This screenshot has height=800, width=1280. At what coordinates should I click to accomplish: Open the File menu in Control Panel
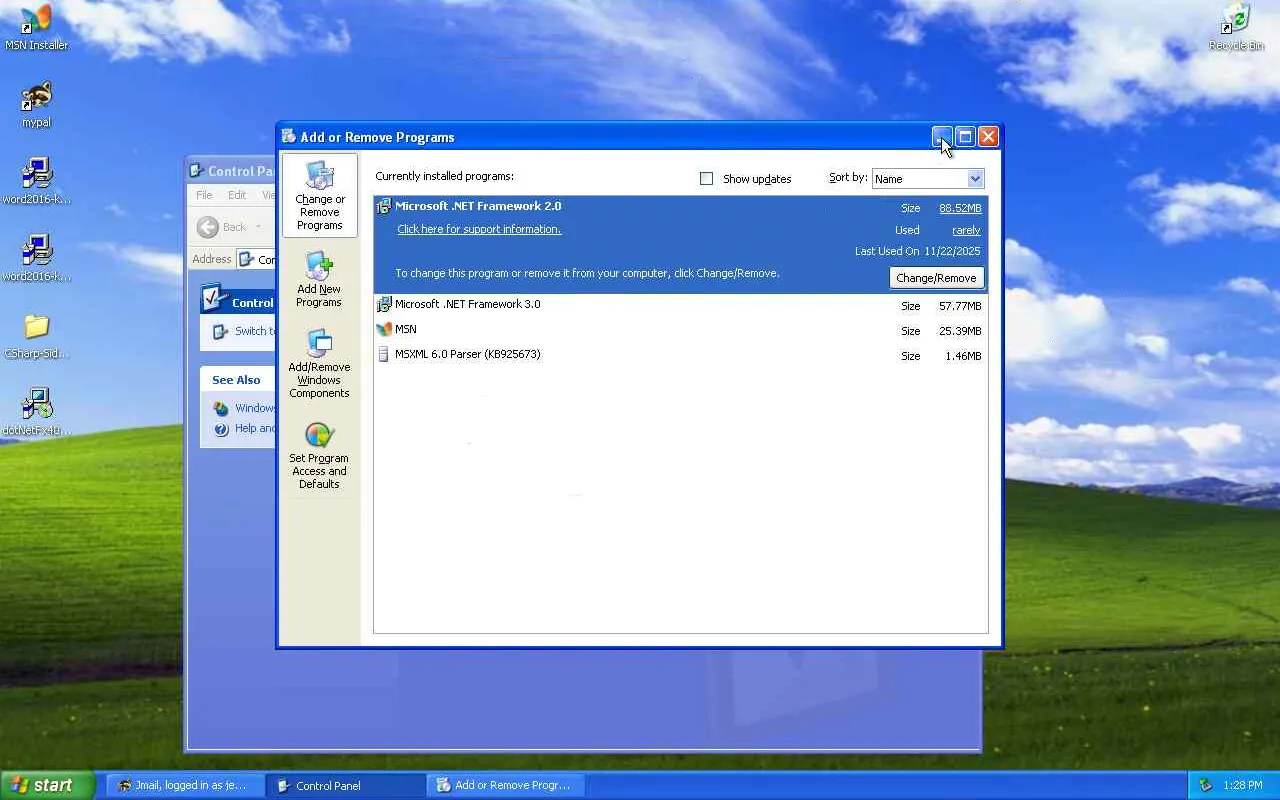point(204,195)
